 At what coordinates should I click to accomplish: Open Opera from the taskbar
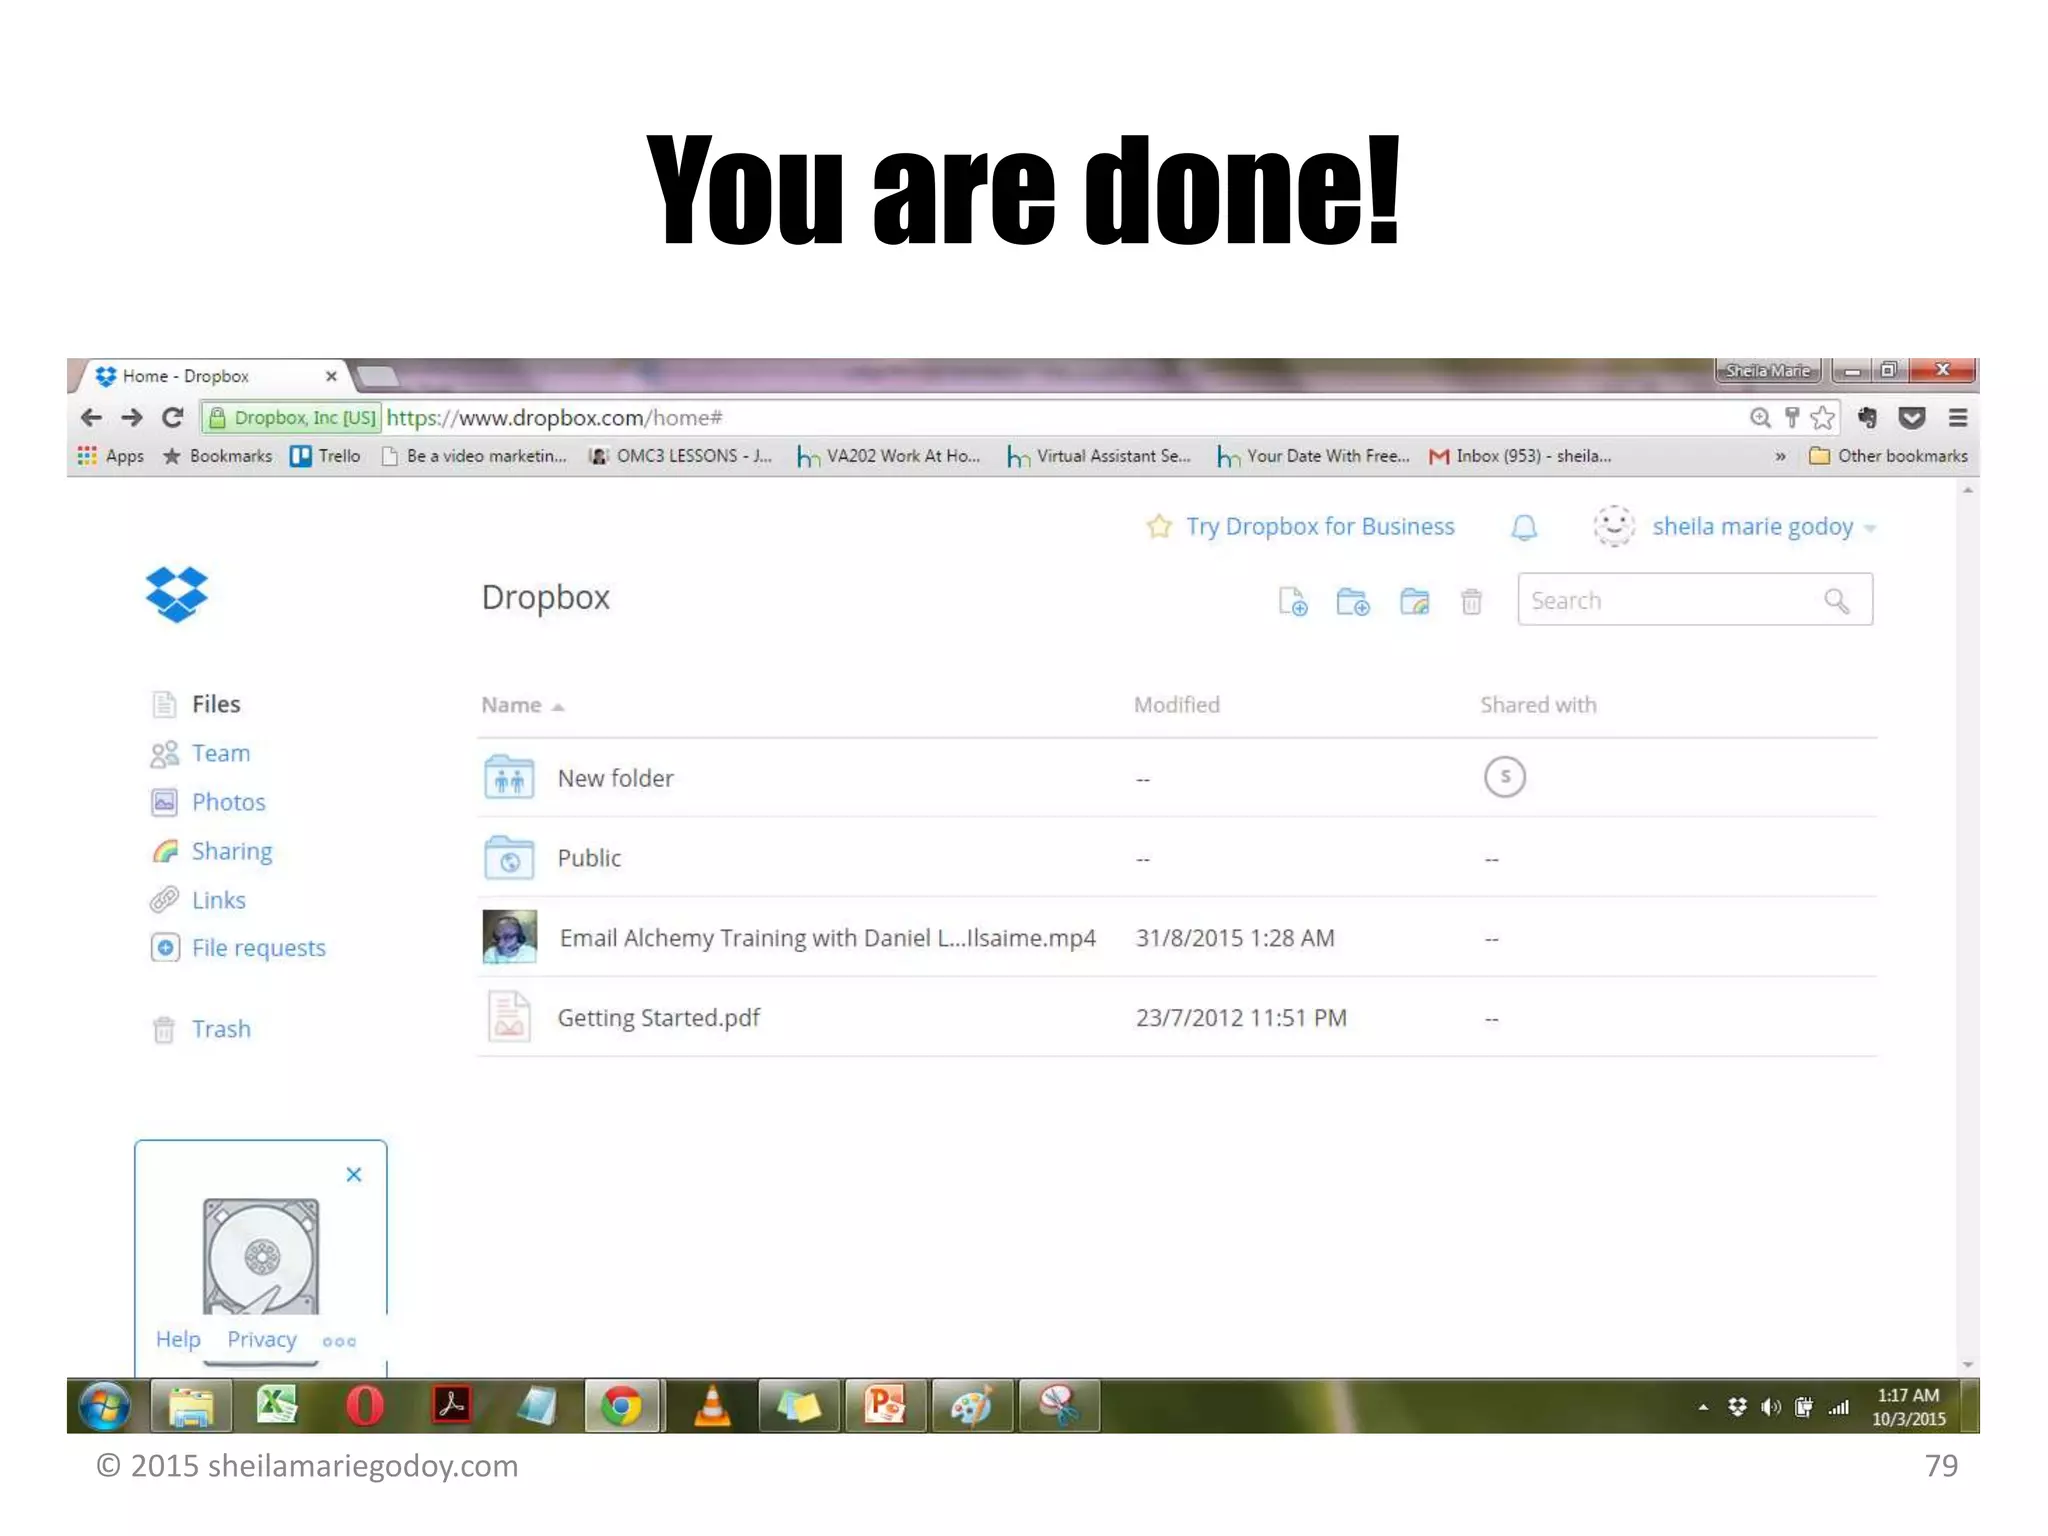tap(365, 1406)
